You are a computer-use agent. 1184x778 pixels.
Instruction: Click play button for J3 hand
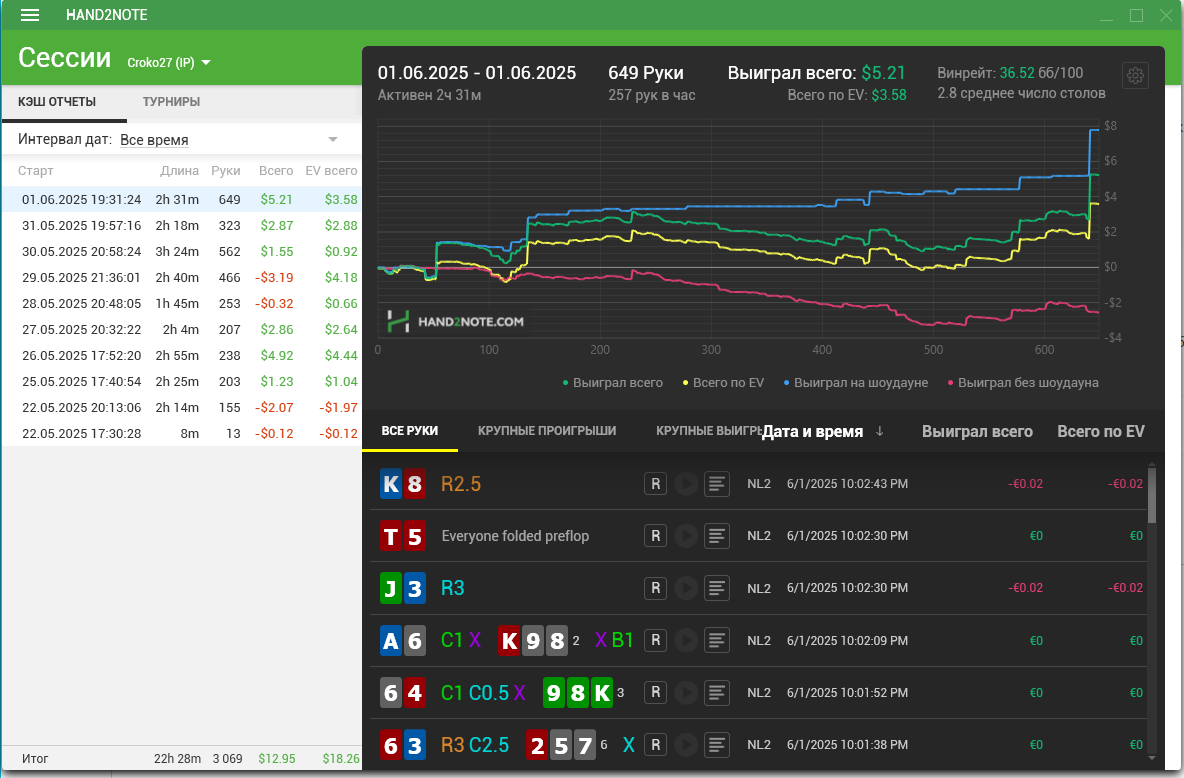(x=686, y=588)
